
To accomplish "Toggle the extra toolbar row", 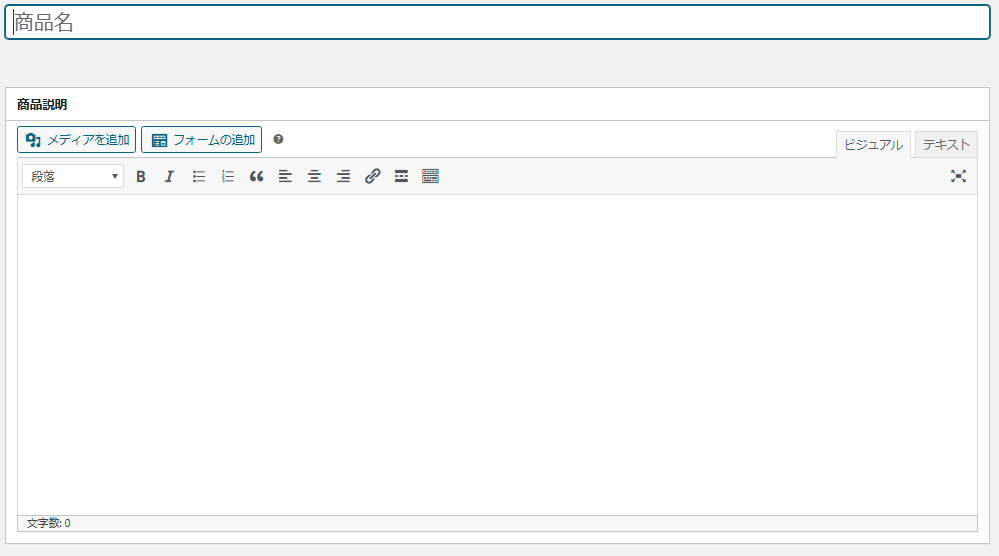I will tap(431, 177).
